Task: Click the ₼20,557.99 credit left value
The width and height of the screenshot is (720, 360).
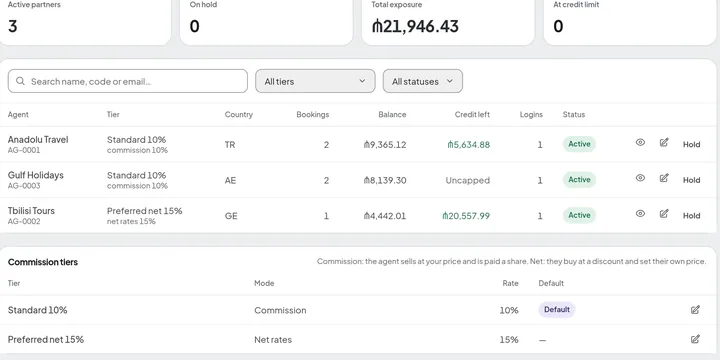Action: coord(466,216)
